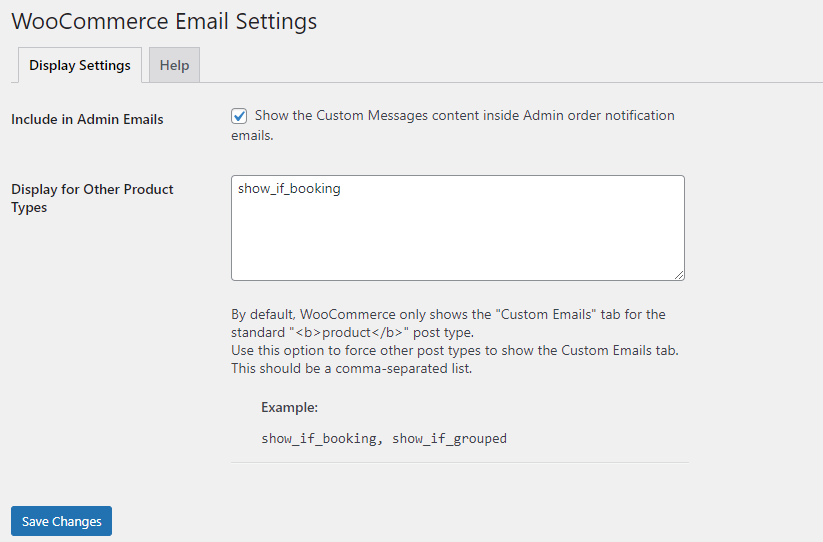823x542 pixels.
Task: Focus the Display for Other Product Types textarea
Action: tap(457, 228)
